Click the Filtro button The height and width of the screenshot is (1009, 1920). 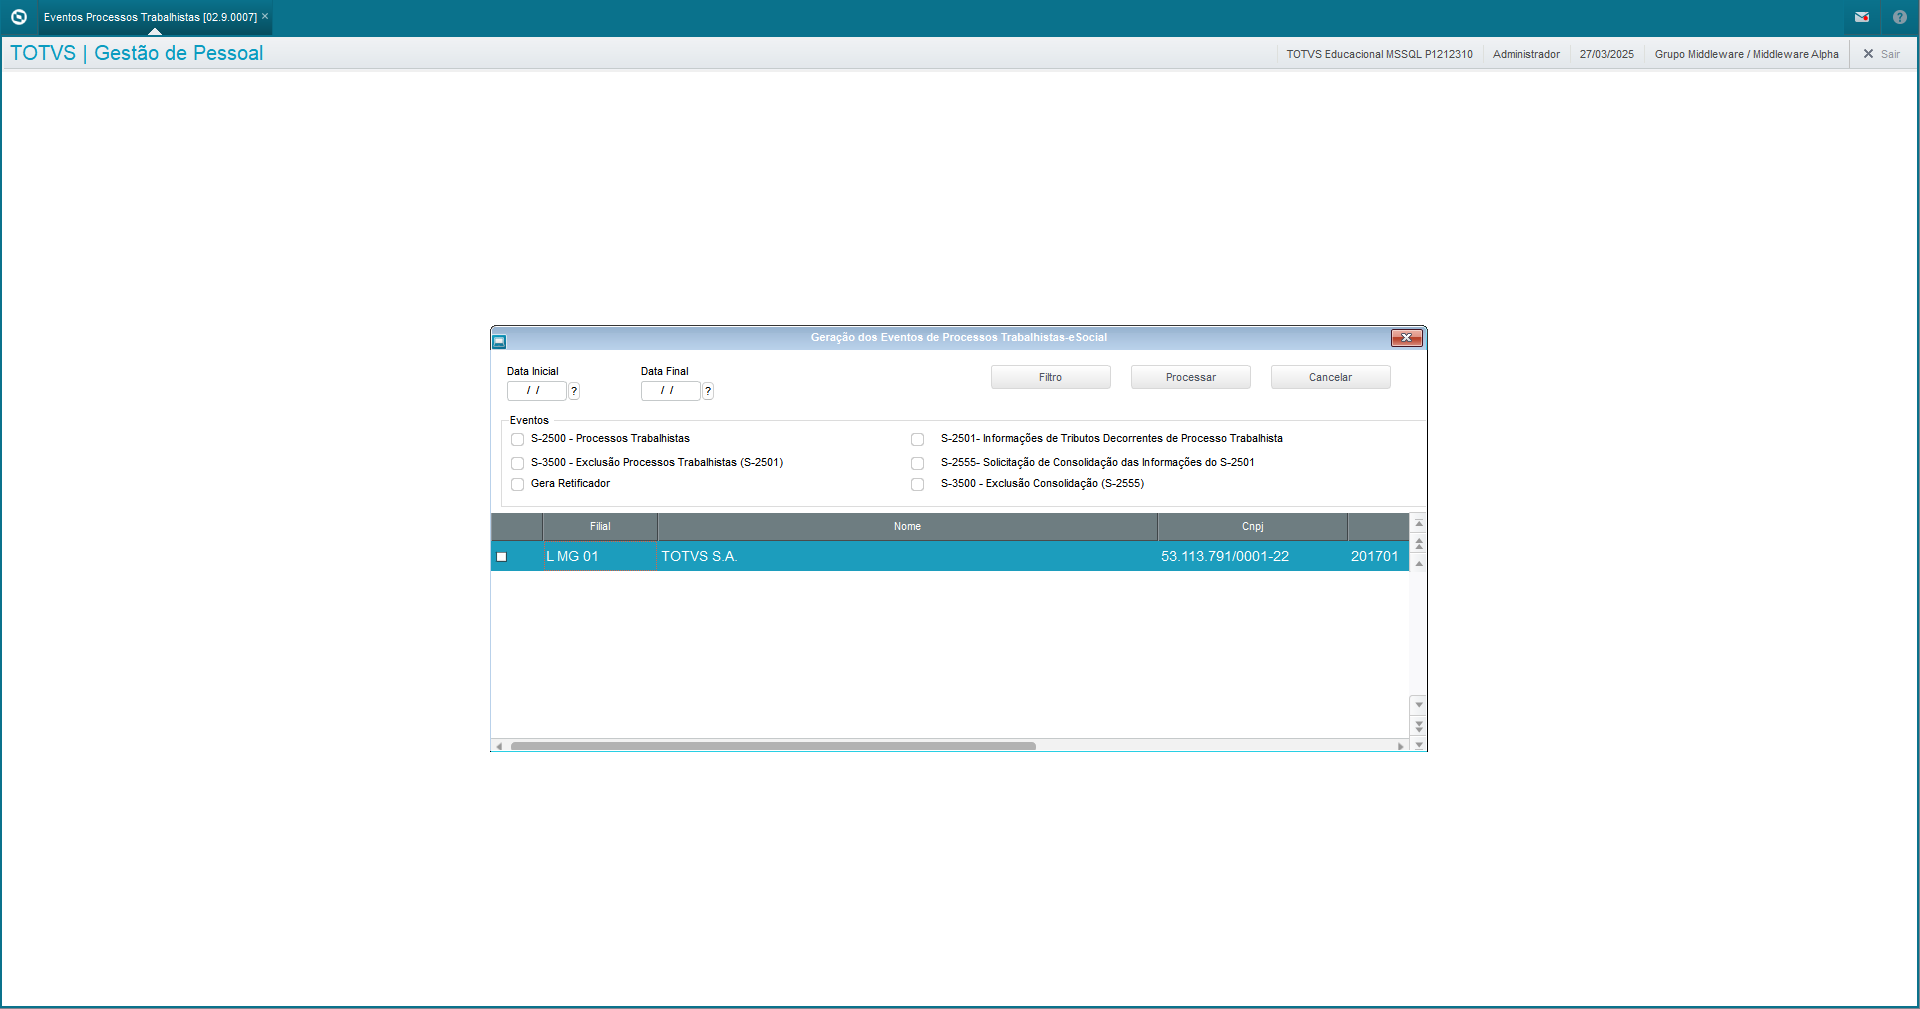(x=1050, y=377)
